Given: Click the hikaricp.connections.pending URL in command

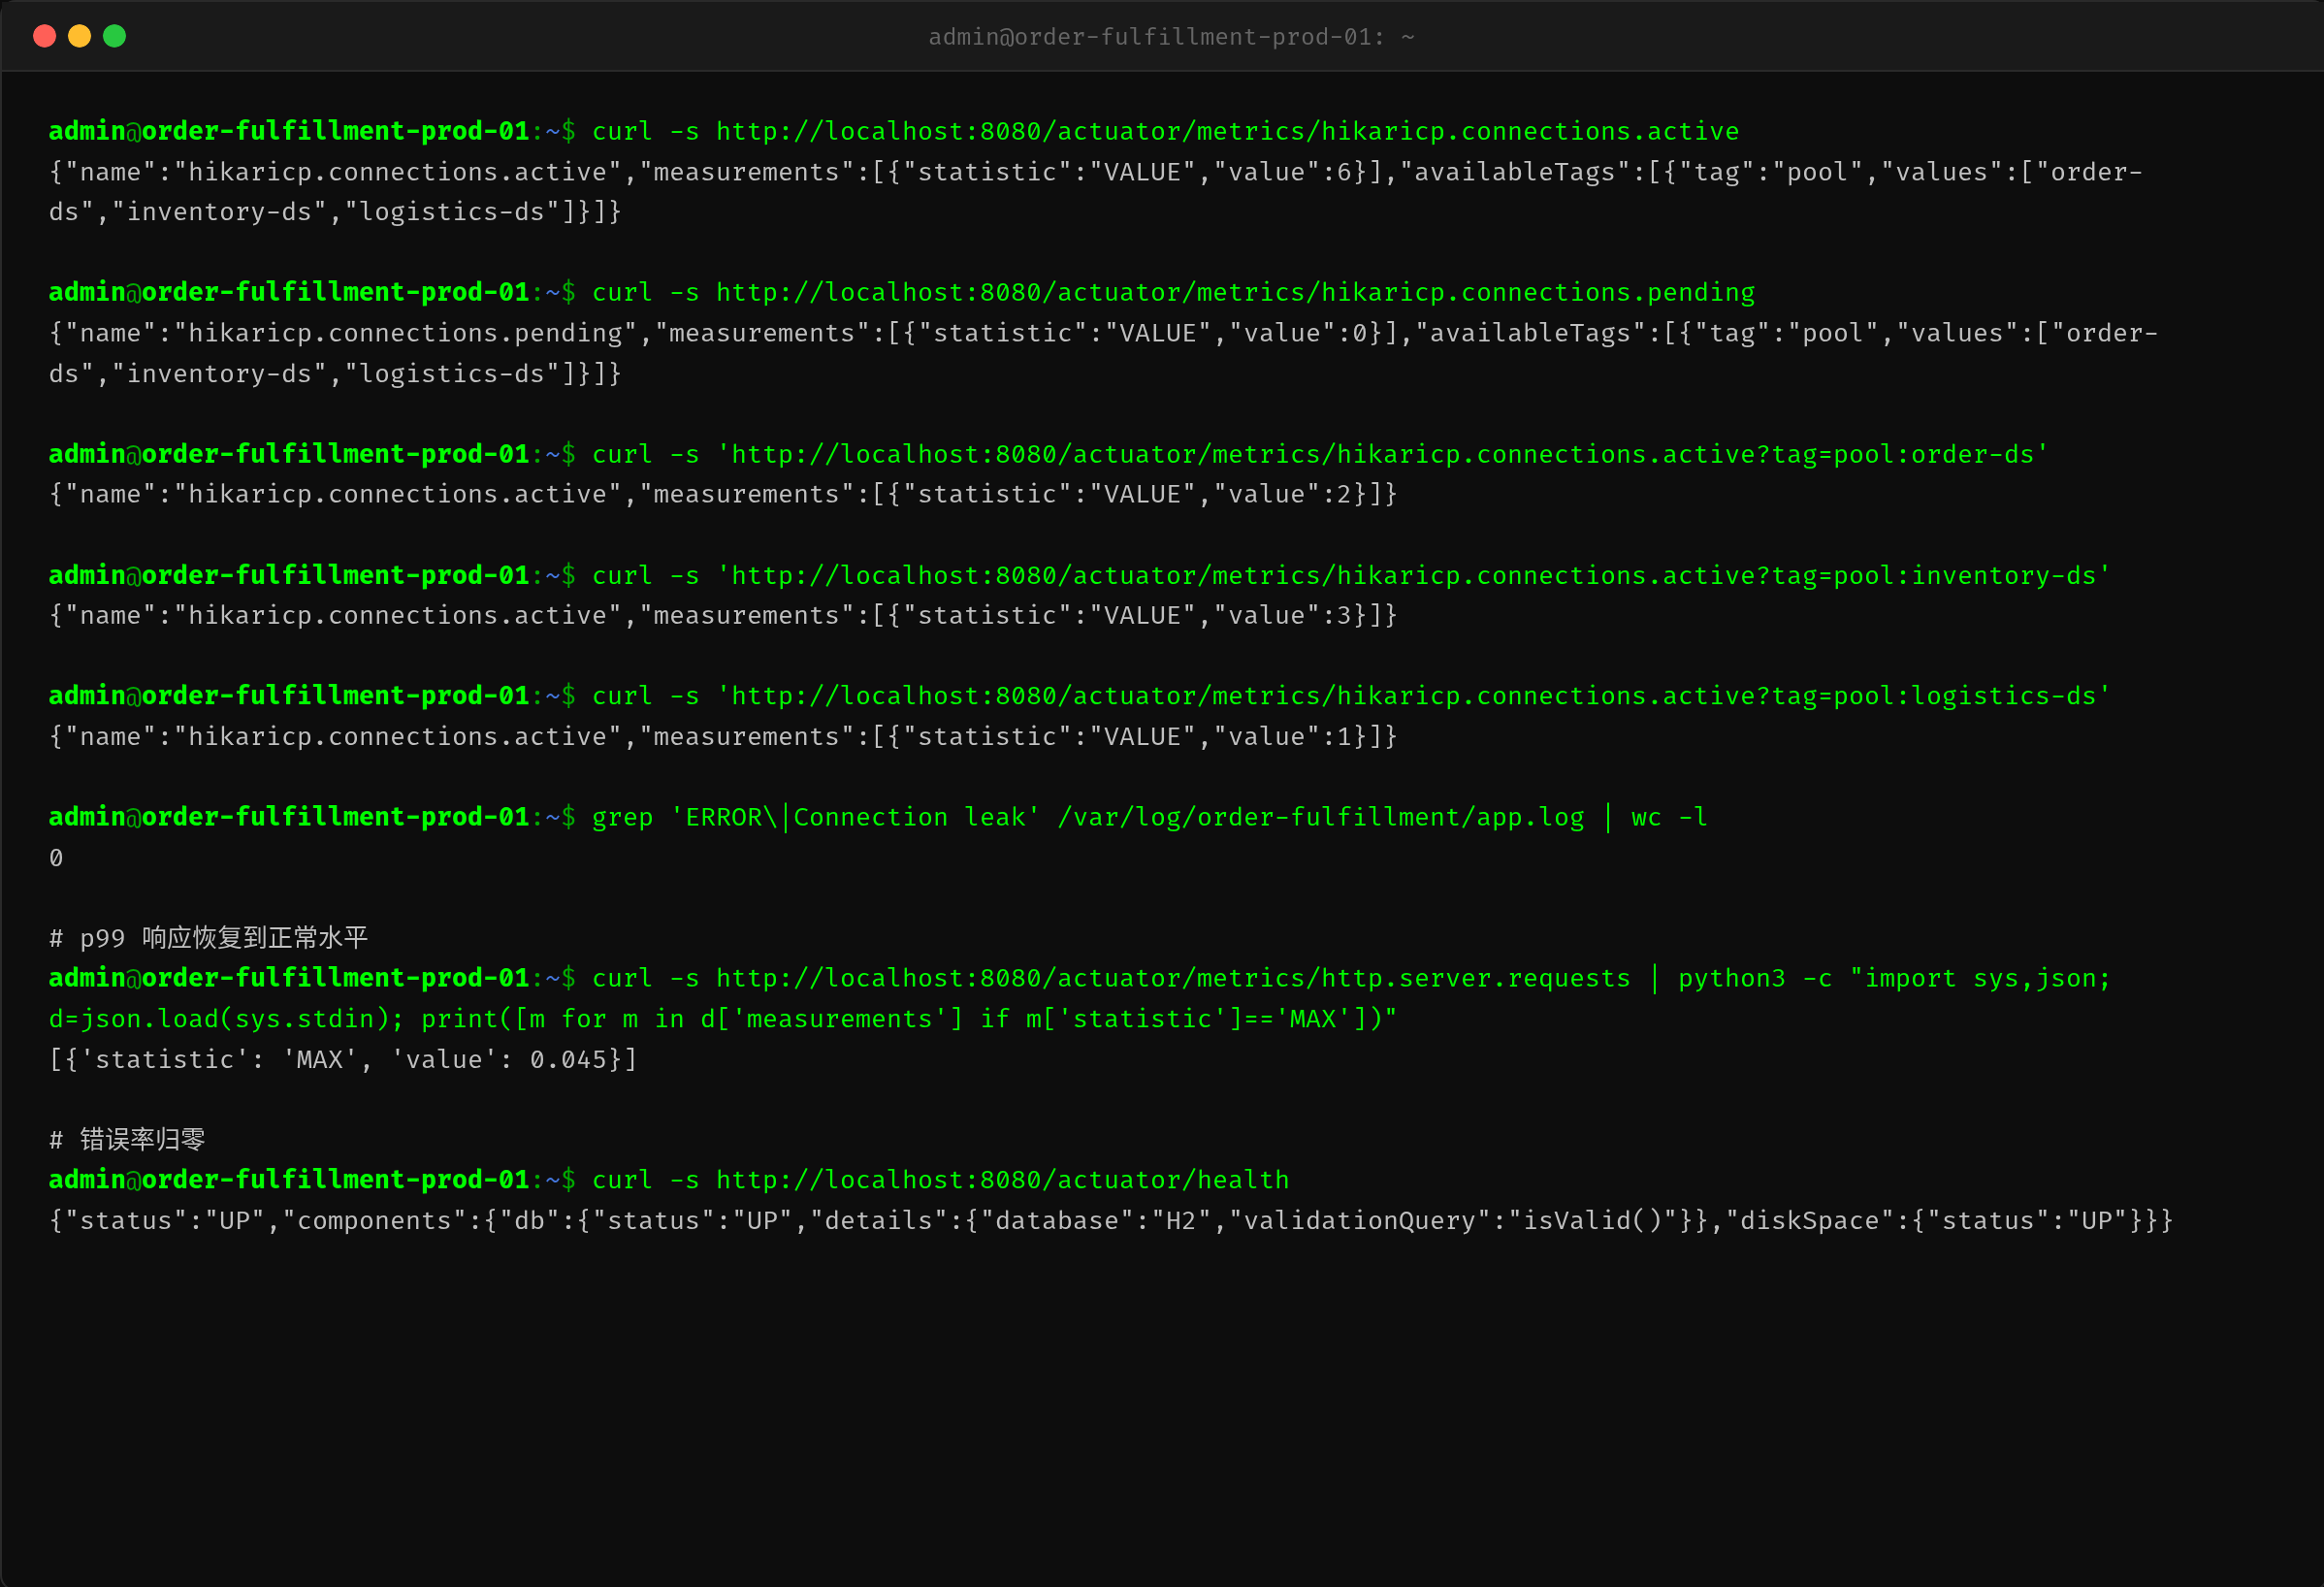Looking at the screenshot, I should 1235,293.
